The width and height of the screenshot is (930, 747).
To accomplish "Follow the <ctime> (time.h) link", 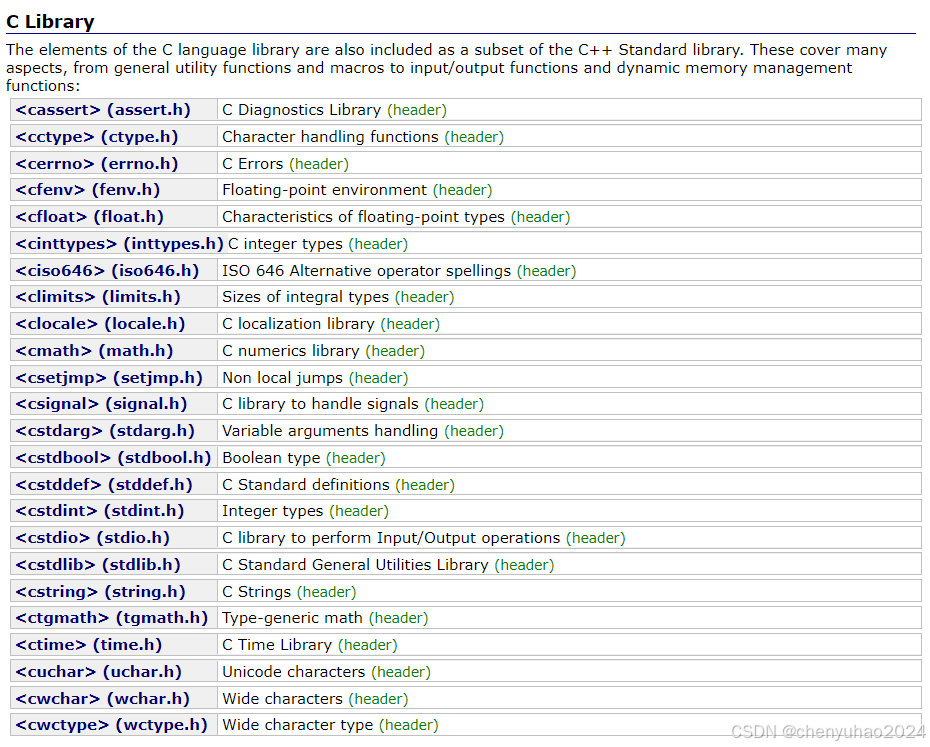I will tap(88, 645).
